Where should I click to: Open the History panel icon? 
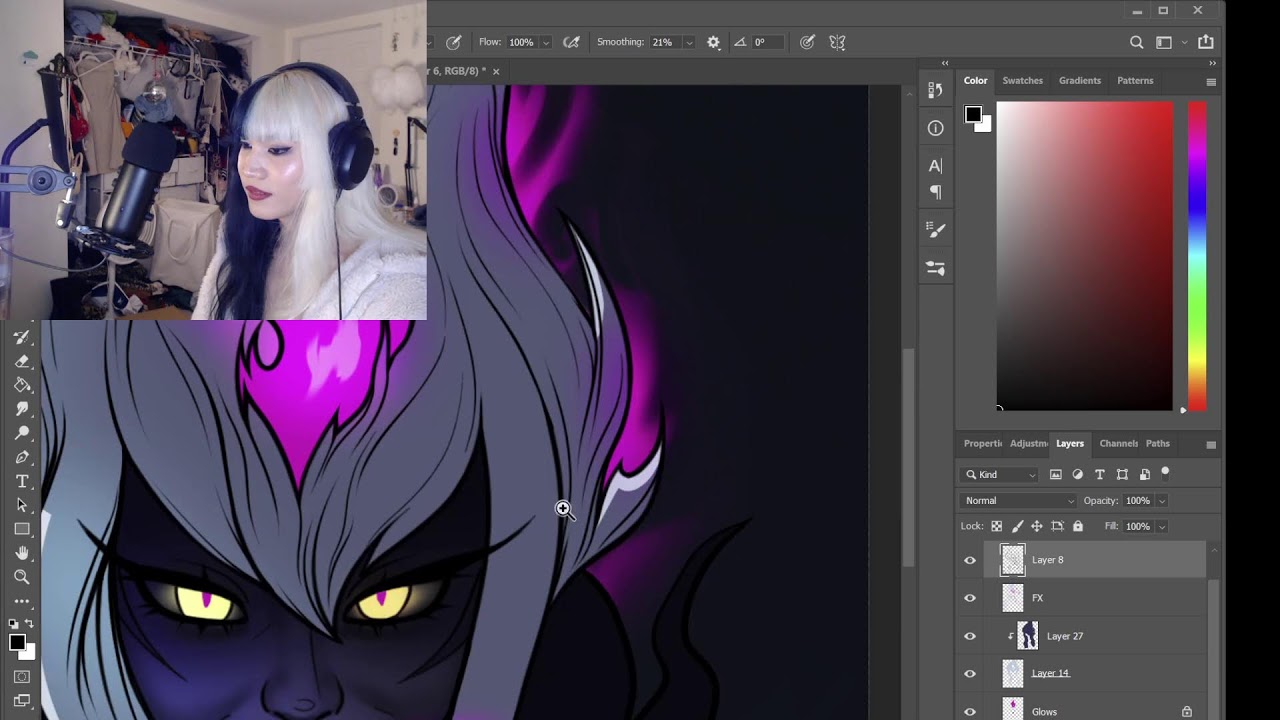pyautogui.click(x=935, y=90)
